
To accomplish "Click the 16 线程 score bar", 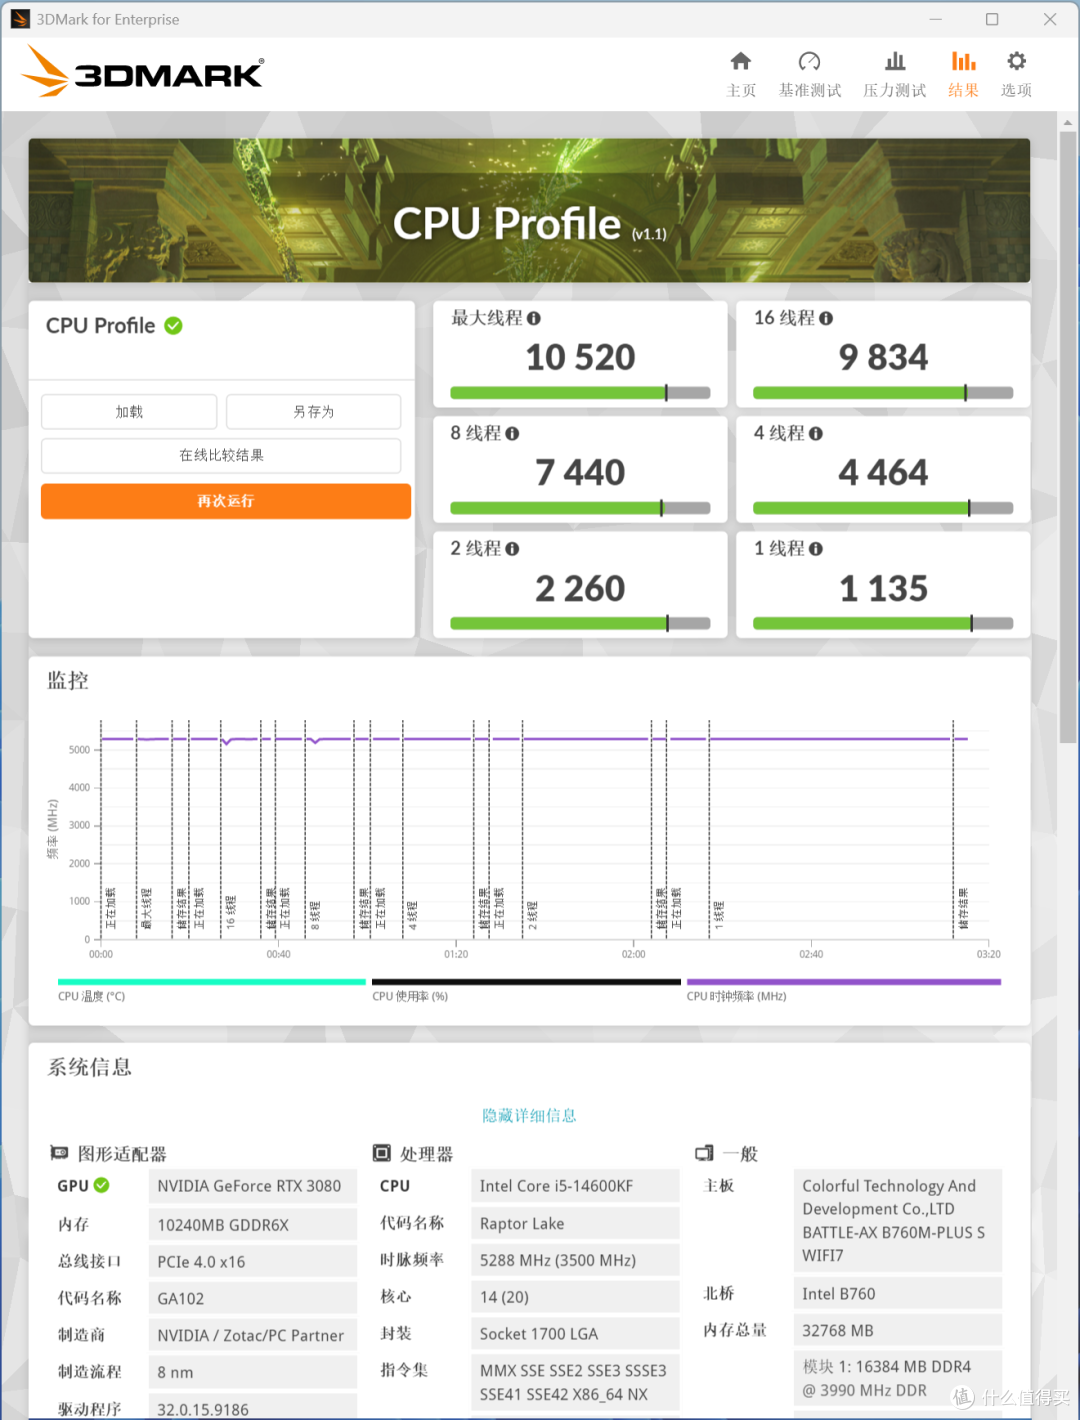I will tap(883, 393).
